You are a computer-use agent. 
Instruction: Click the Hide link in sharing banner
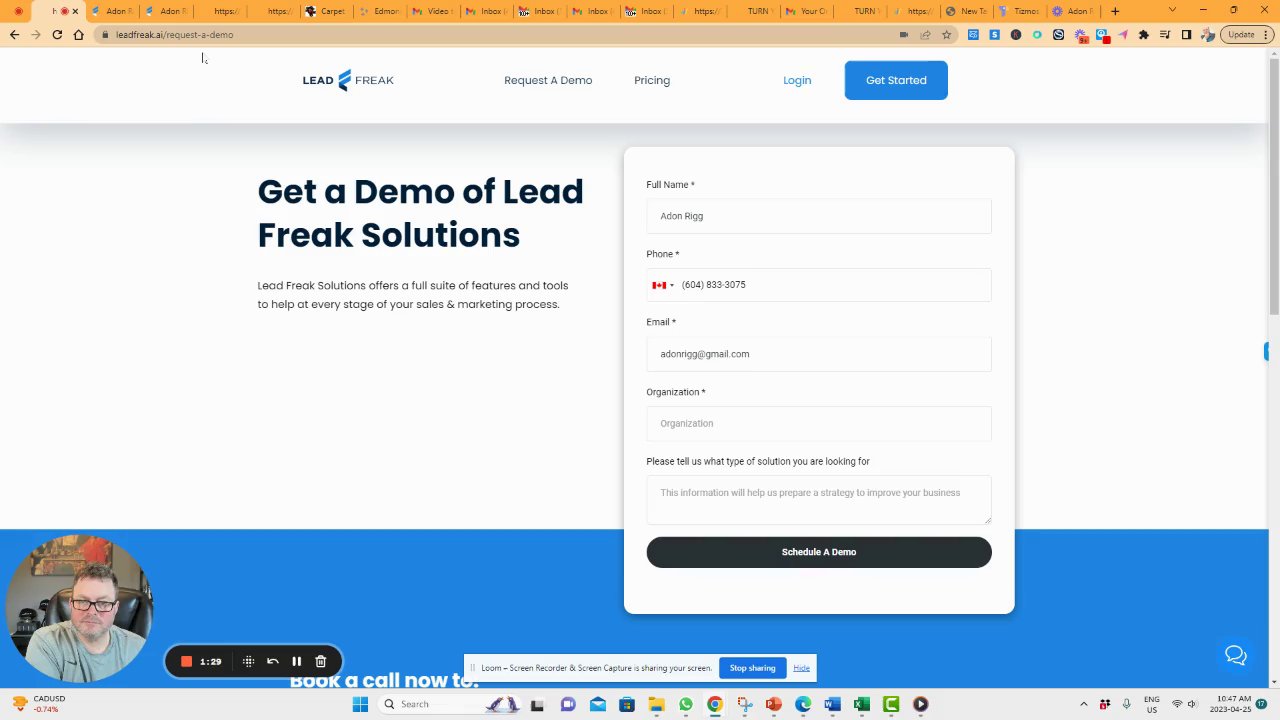tap(801, 668)
